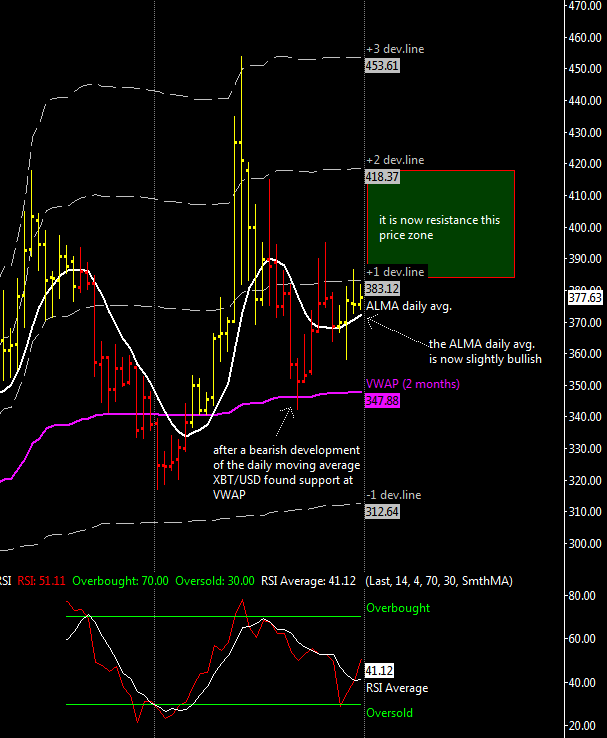Select the 453.61 price tag
The height and width of the screenshot is (738, 607).
pos(382,65)
